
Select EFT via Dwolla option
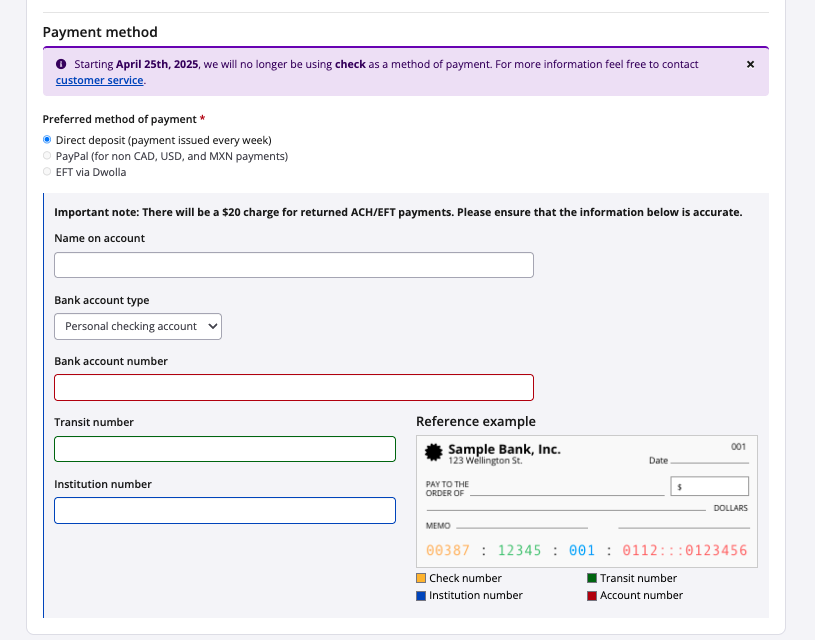click(x=47, y=172)
